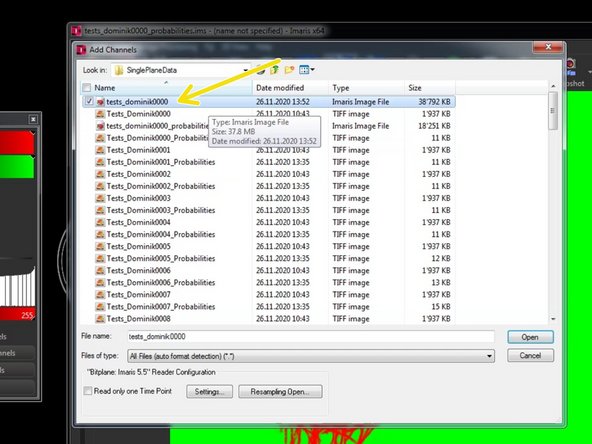Click date 26.11.2020 13:52 of selected file
This screenshot has height=444, width=592.
(x=283, y=102)
